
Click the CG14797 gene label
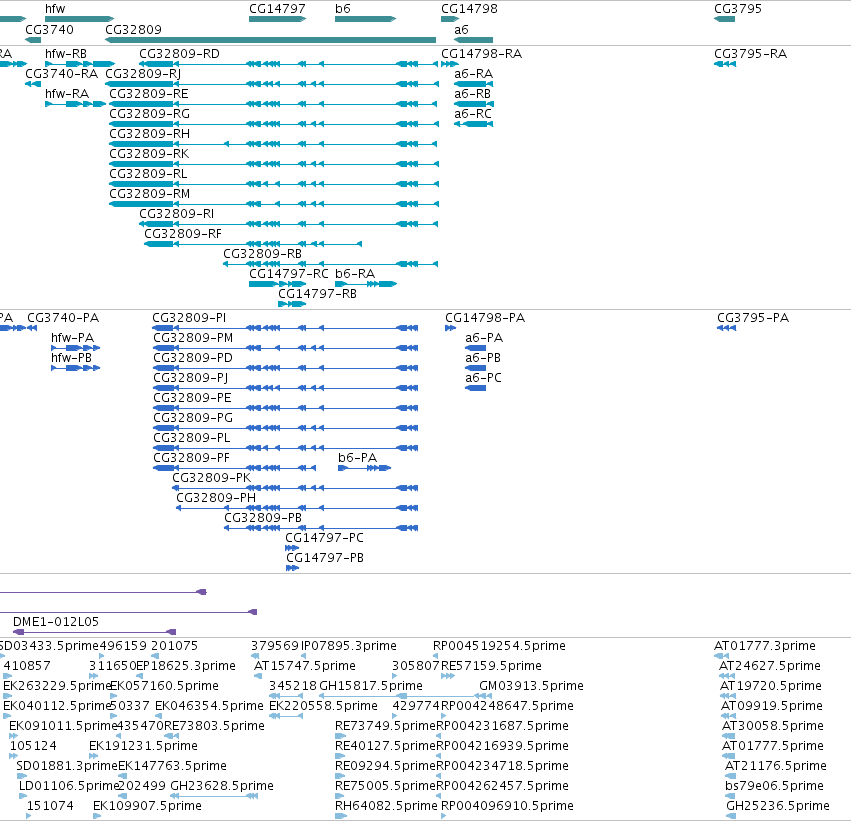point(277,9)
